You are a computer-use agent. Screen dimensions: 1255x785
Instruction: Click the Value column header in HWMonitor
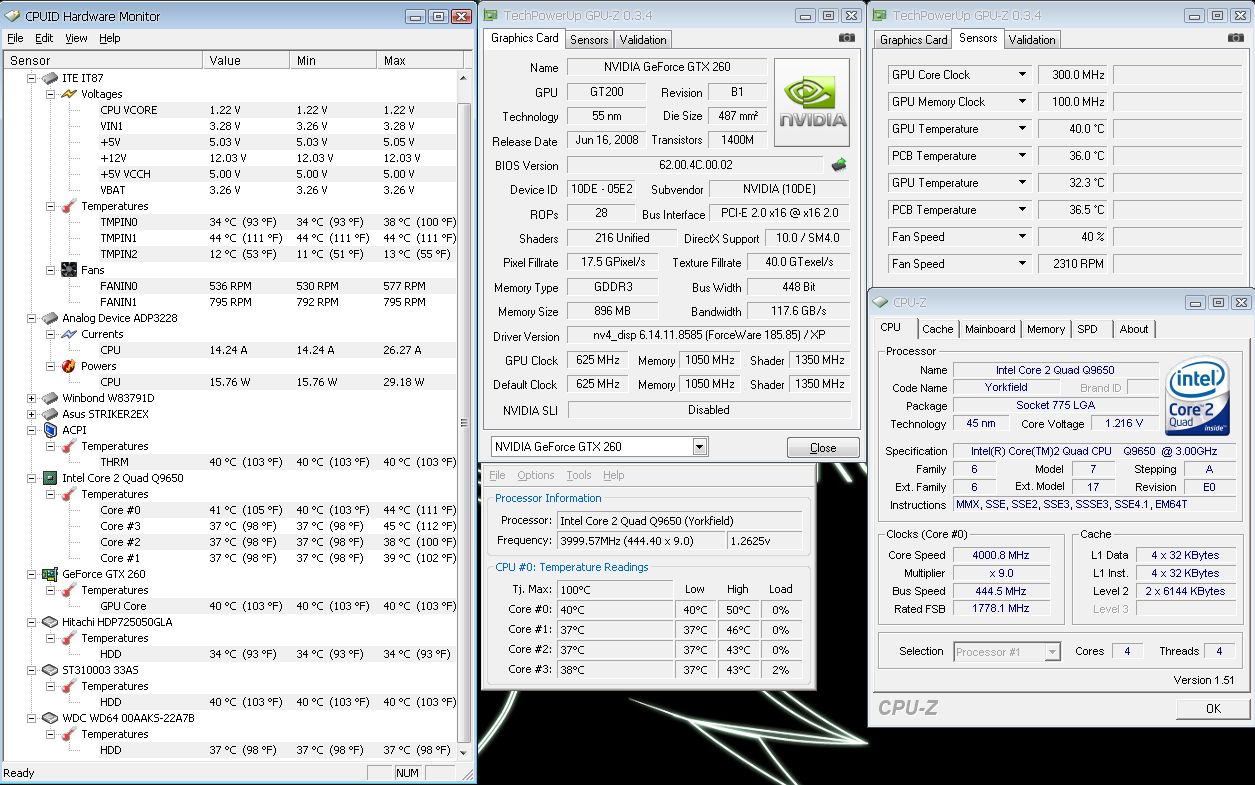(247, 60)
